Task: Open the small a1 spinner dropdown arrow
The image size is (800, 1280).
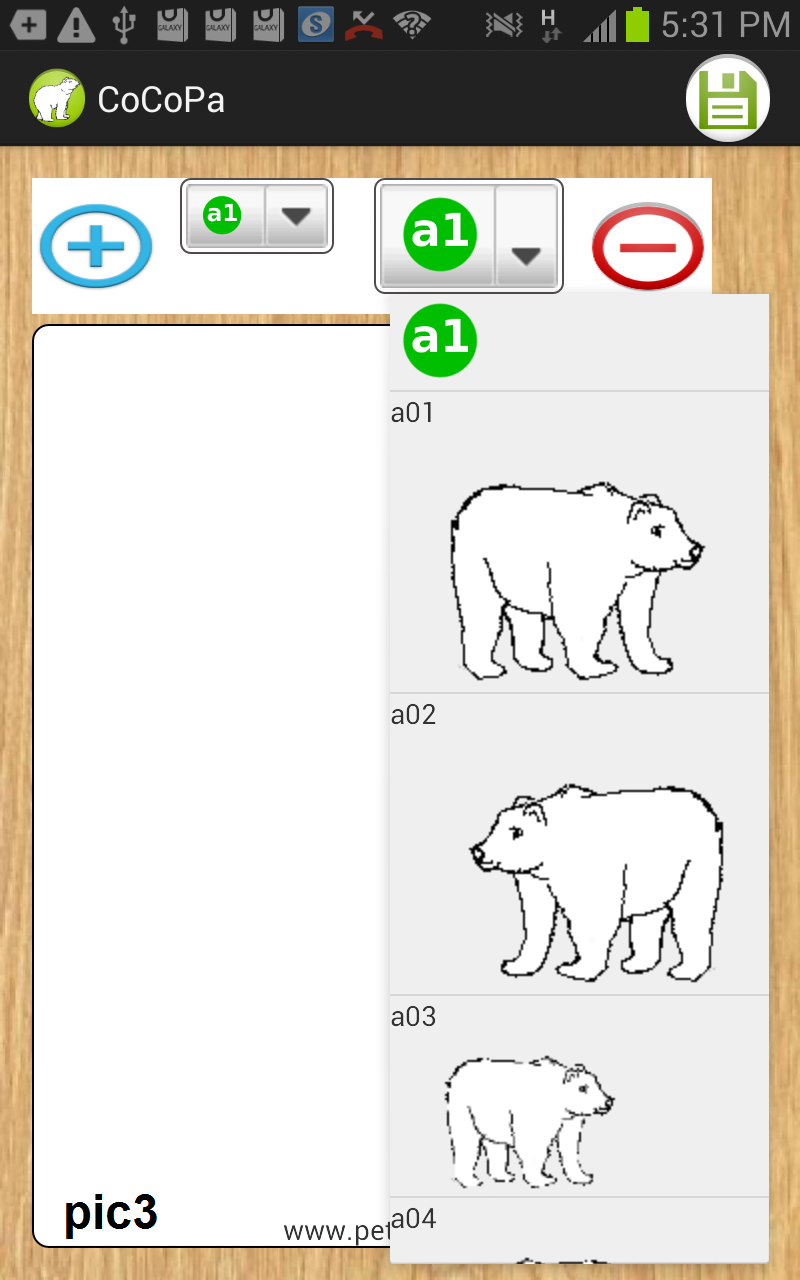Action: pyautogui.click(x=297, y=215)
